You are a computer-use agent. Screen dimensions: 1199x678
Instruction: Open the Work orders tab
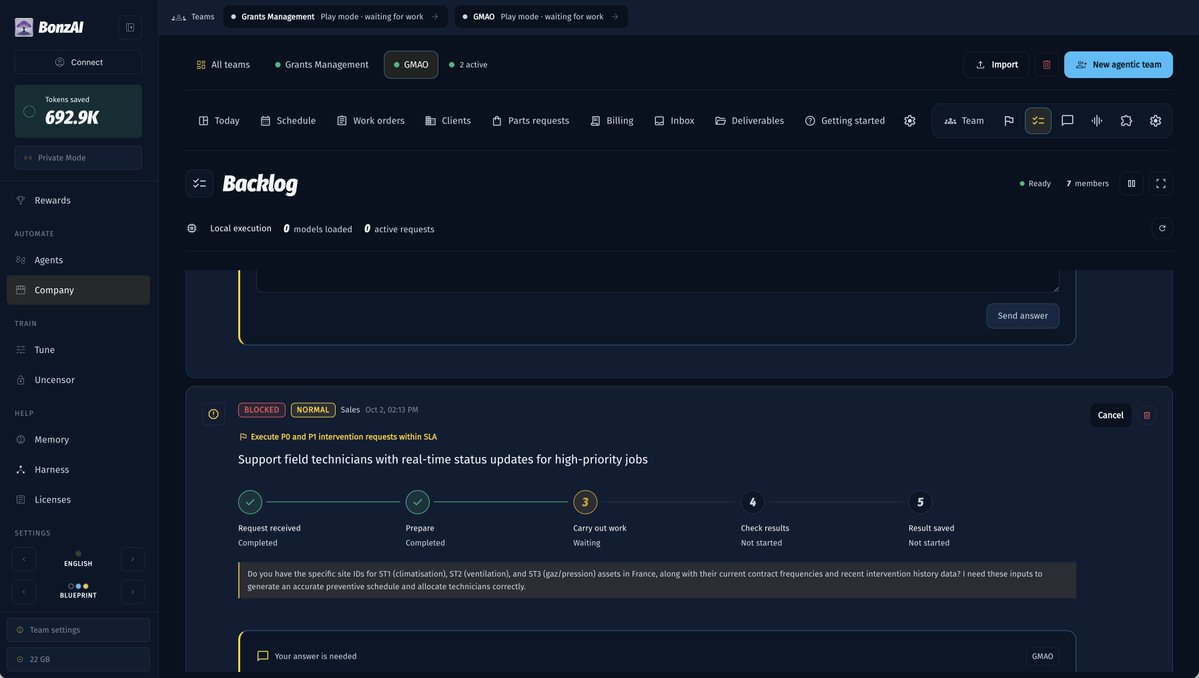pyautogui.click(x=371, y=121)
